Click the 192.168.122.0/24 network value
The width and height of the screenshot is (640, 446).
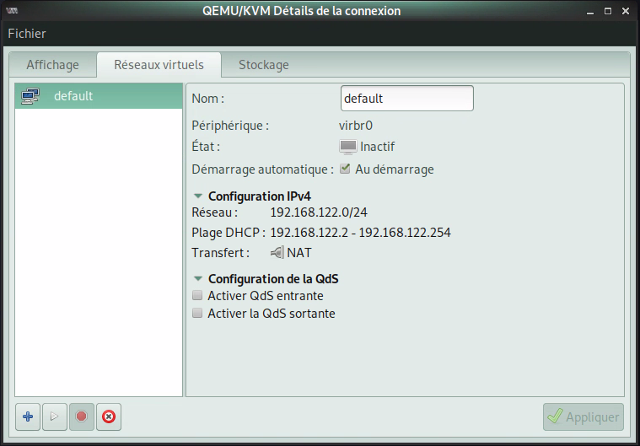click(319, 212)
